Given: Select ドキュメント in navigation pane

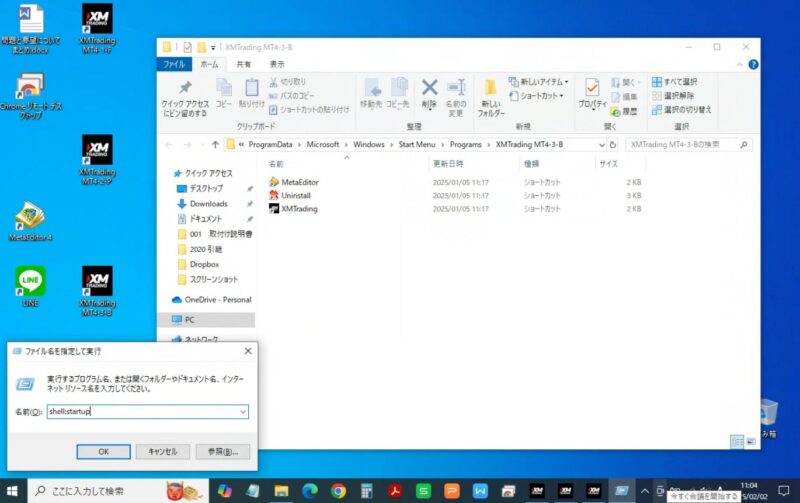Looking at the screenshot, I should (206, 219).
